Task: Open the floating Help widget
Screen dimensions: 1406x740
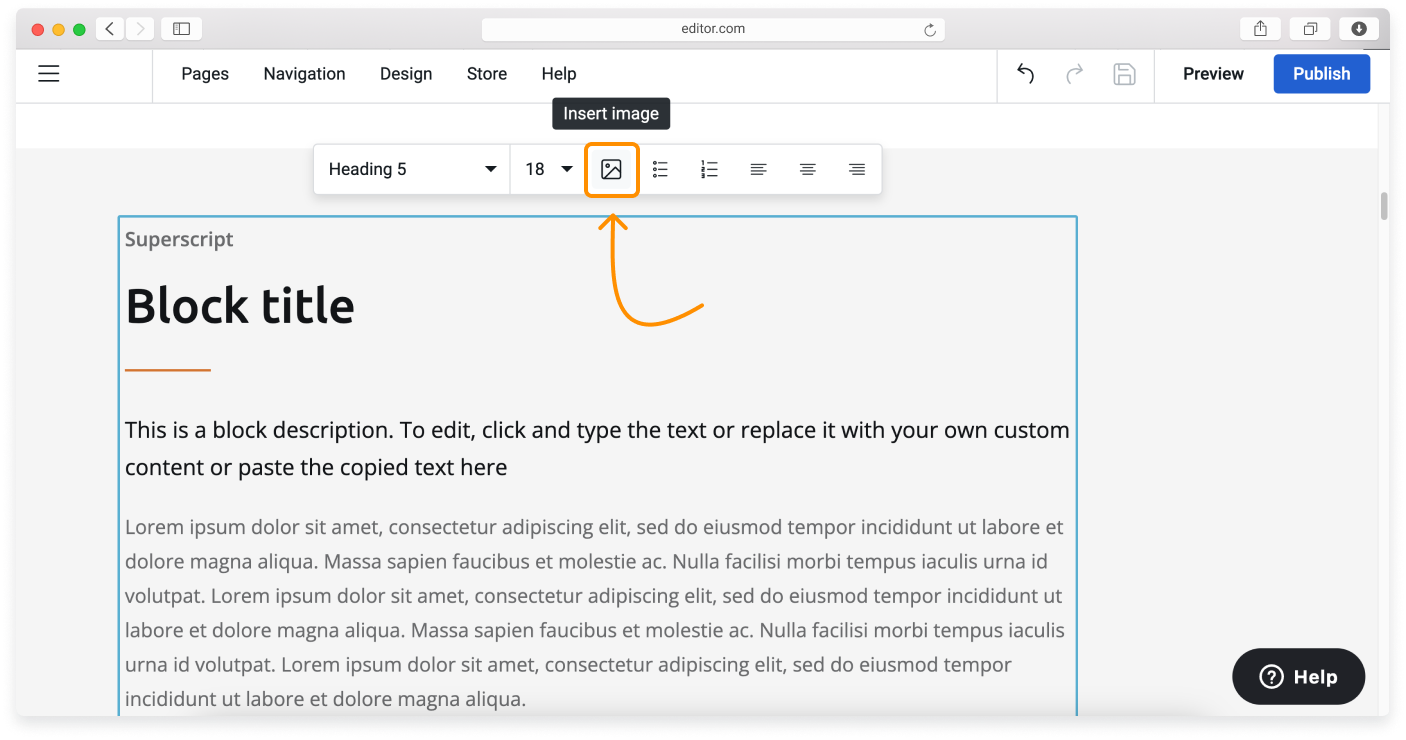Action: pyautogui.click(x=1298, y=677)
